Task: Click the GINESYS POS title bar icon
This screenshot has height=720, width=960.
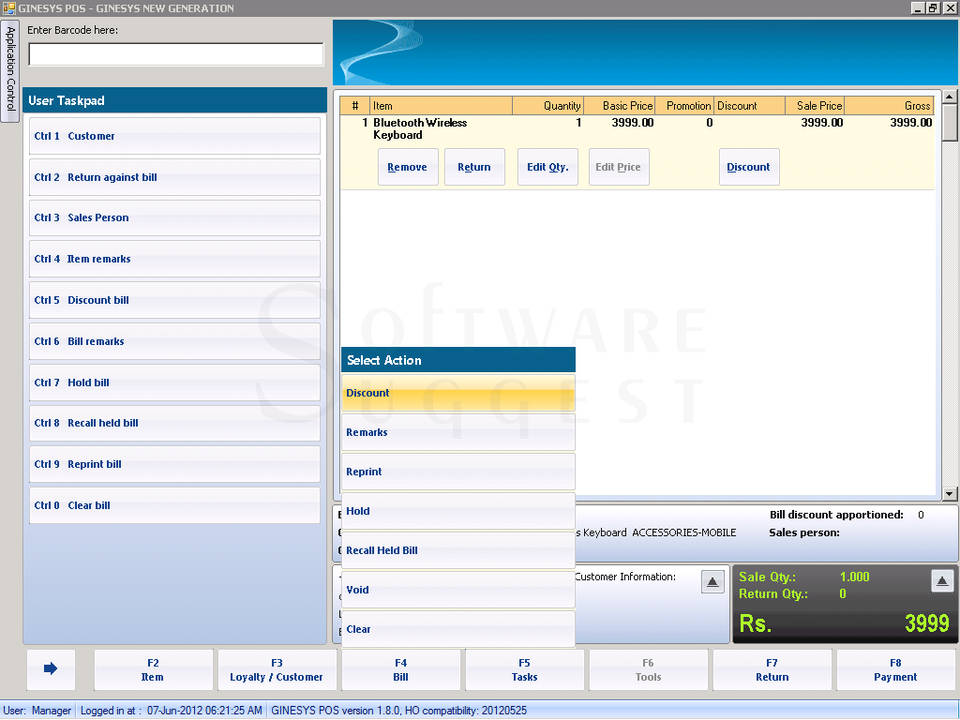Action: (9, 8)
